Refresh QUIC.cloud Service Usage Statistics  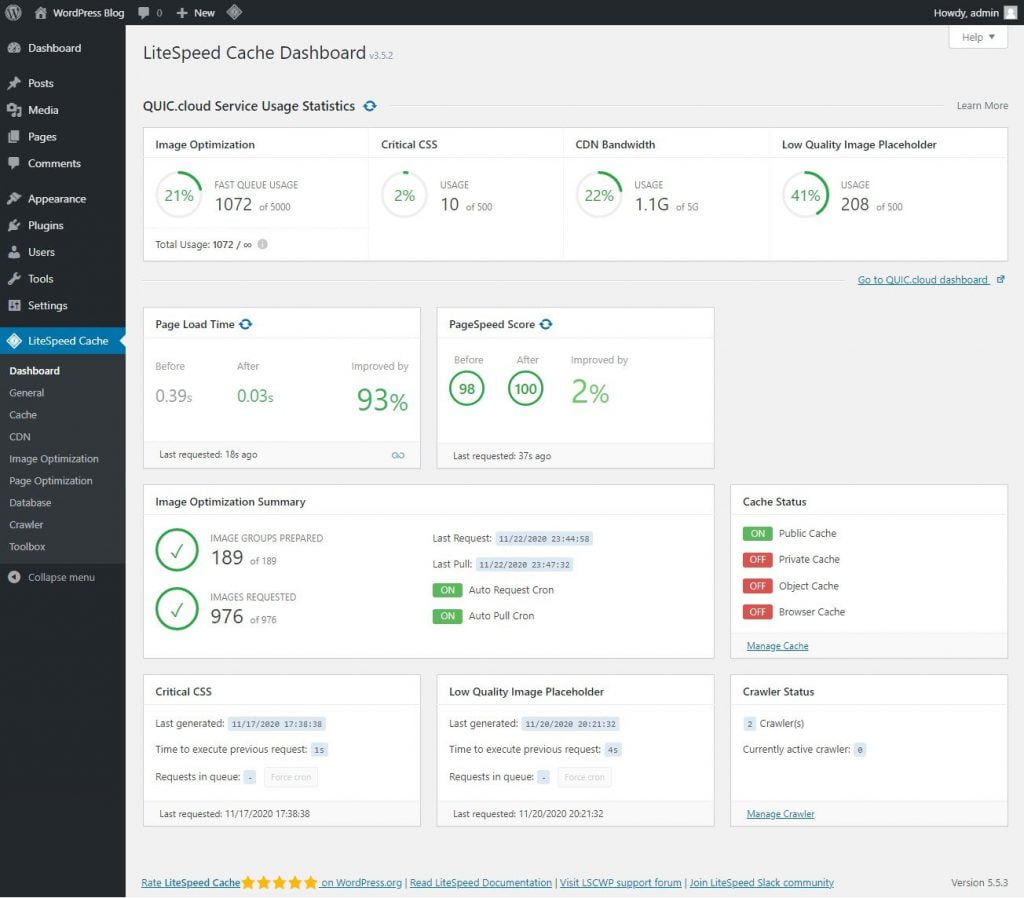coord(370,106)
